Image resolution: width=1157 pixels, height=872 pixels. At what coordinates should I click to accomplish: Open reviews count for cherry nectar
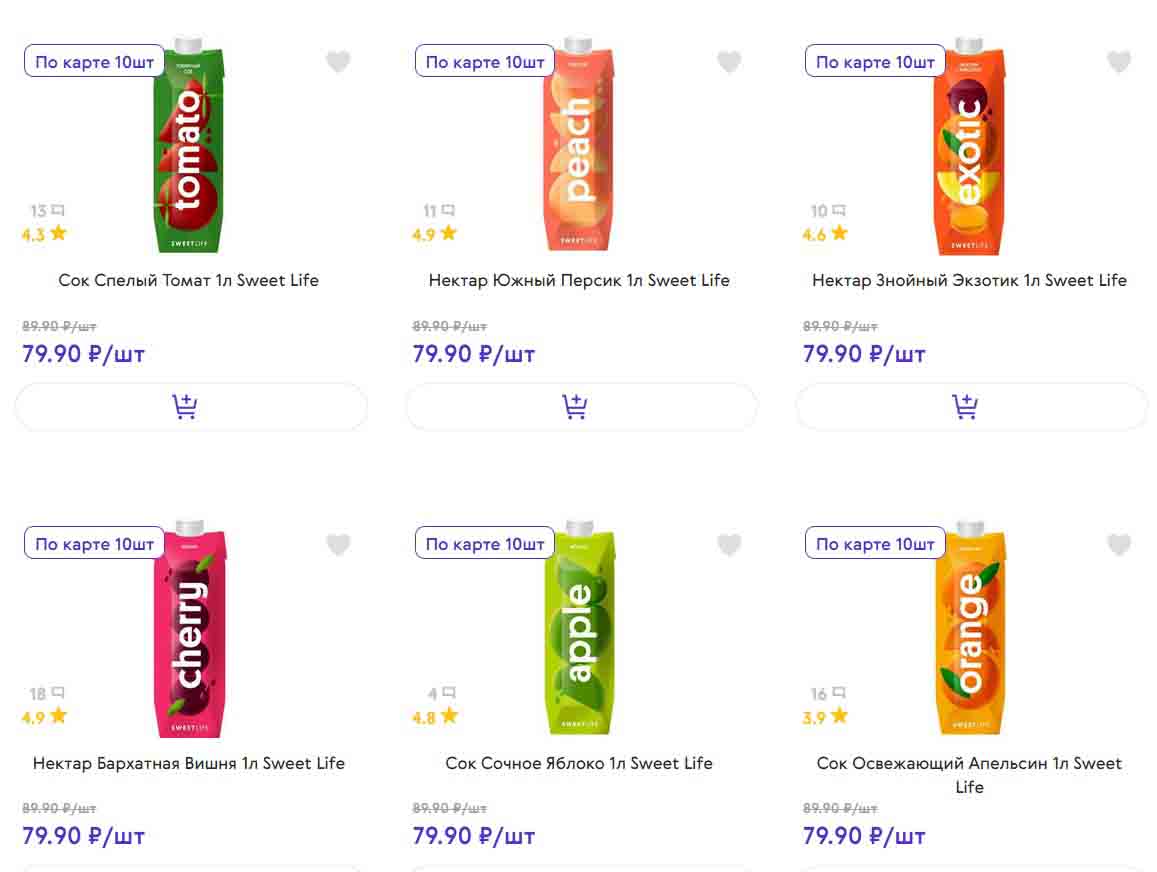47,694
